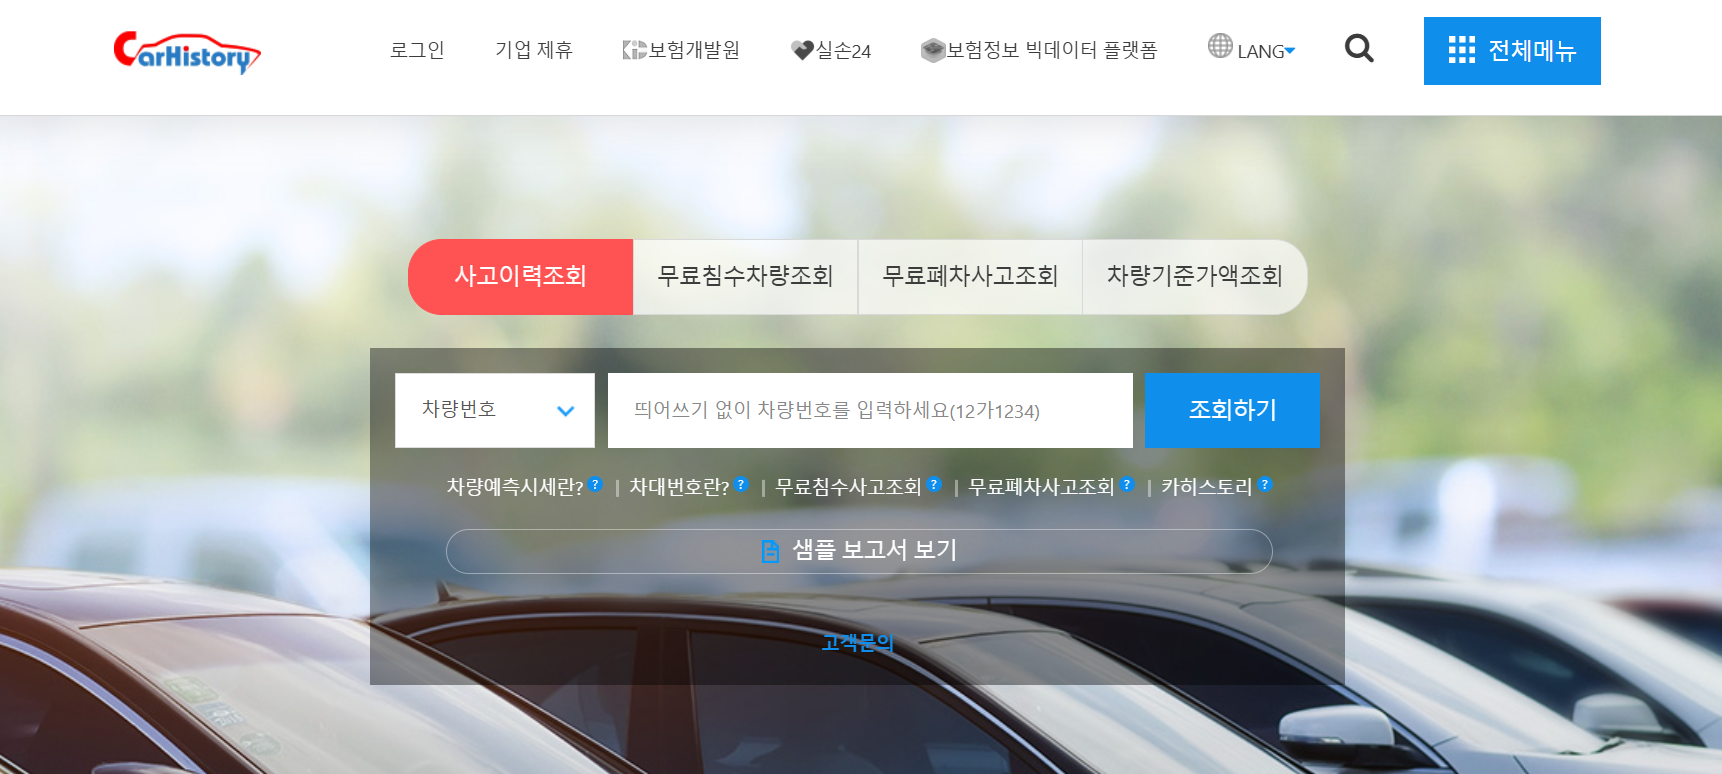The width and height of the screenshot is (1722, 774).
Task: Click the 전체메뉴 button
Action: pos(1512,51)
